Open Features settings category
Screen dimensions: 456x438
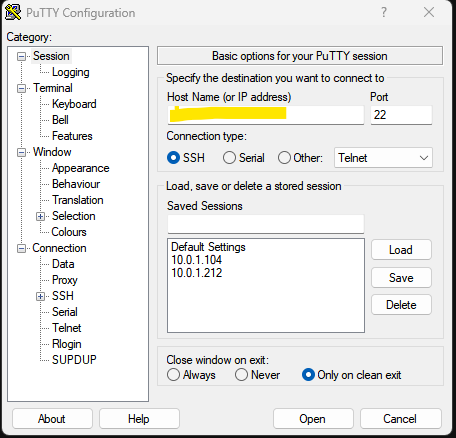[72, 136]
